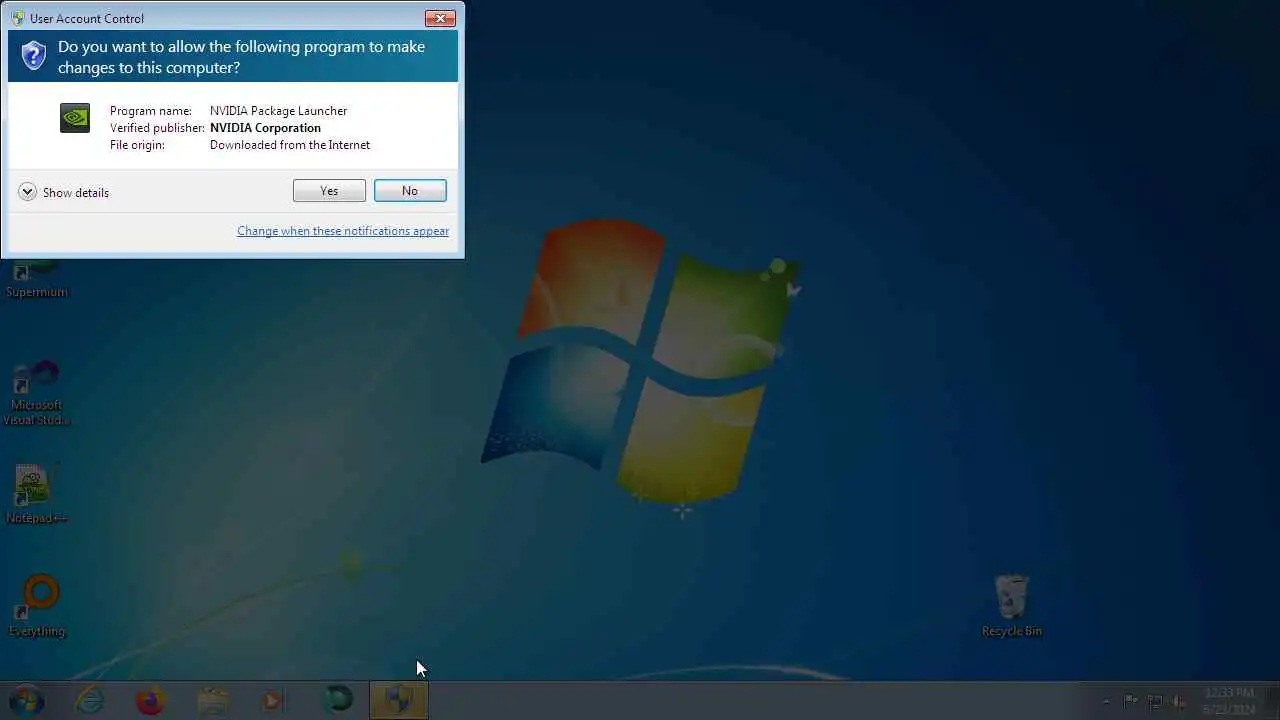Click the small title bar shield icon
Image resolution: width=1280 pixels, height=720 pixels.
click(x=18, y=18)
